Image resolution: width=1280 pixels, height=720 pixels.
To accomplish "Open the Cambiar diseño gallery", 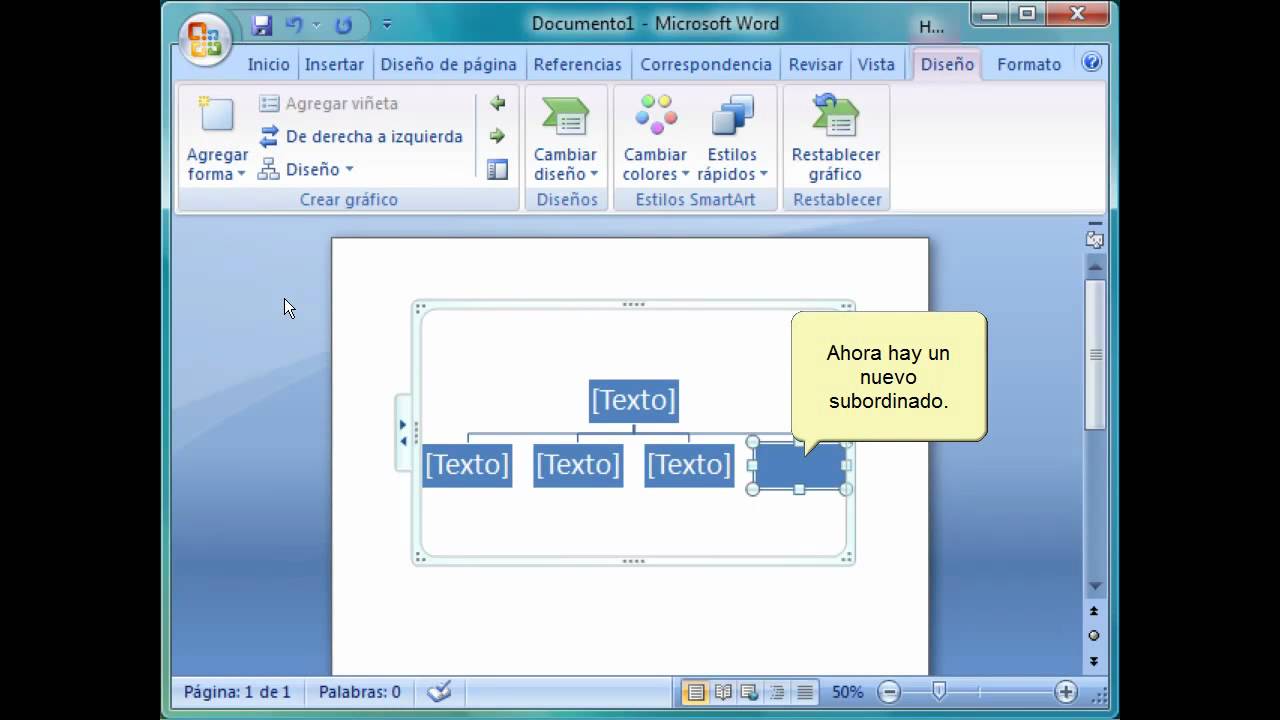I will (x=565, y=138).
